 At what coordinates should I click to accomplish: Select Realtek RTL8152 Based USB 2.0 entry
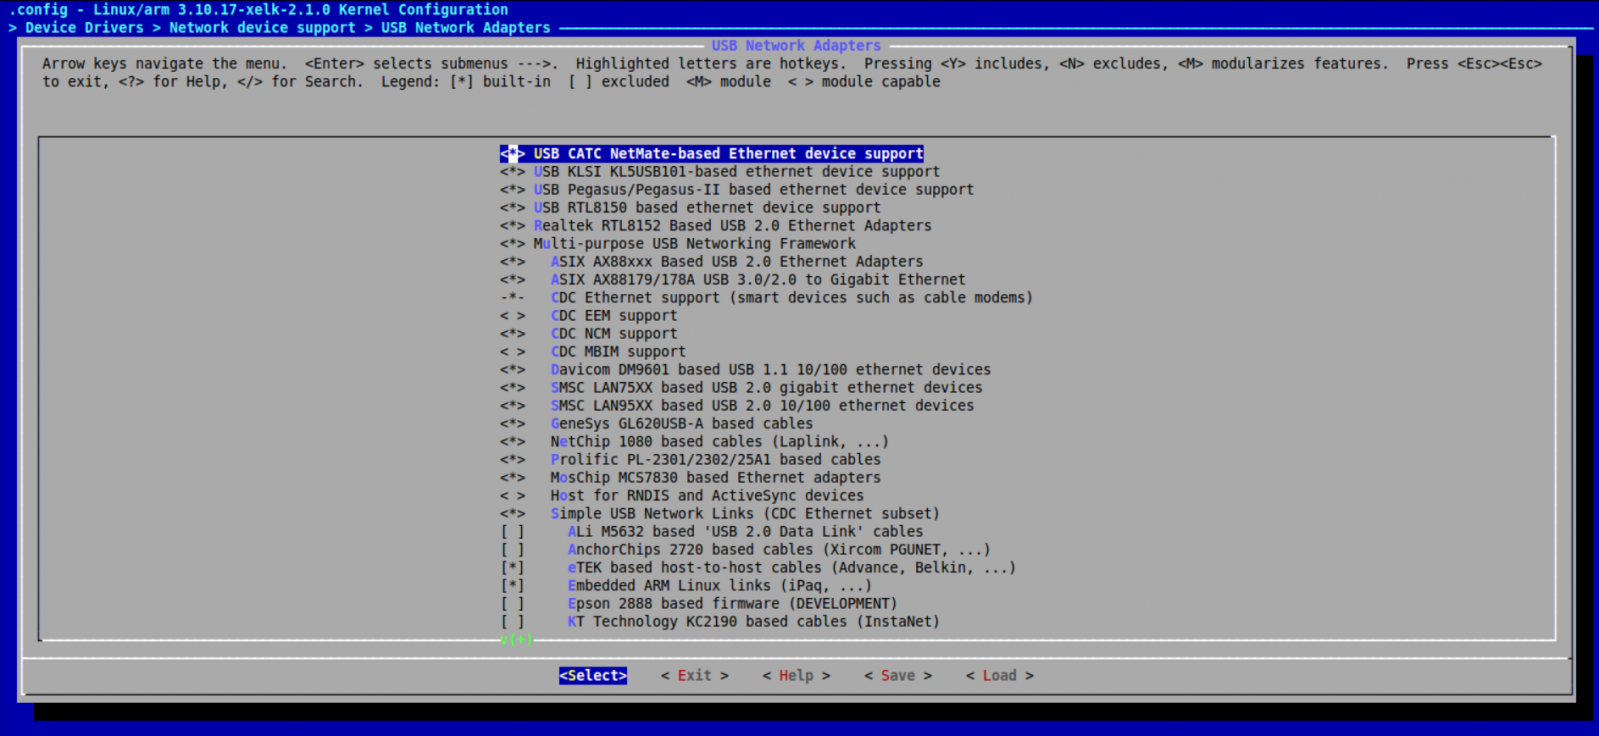click(x=732, y=226)
